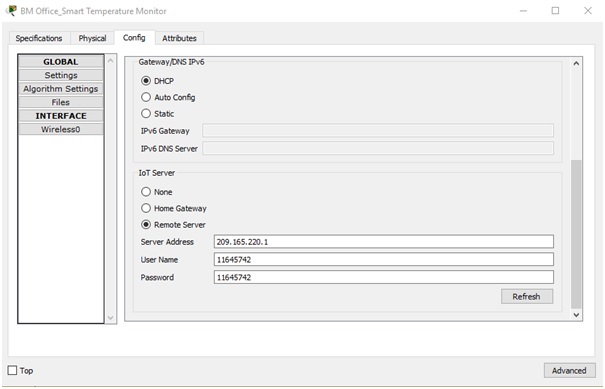Minimize the Smart Temperature Monitor window
The height and width of the screenshot is (389, 605).
(524, 11)
